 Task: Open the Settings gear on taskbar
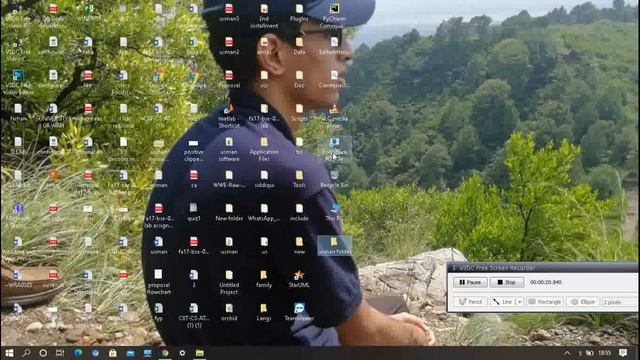[x=182, y=353]
